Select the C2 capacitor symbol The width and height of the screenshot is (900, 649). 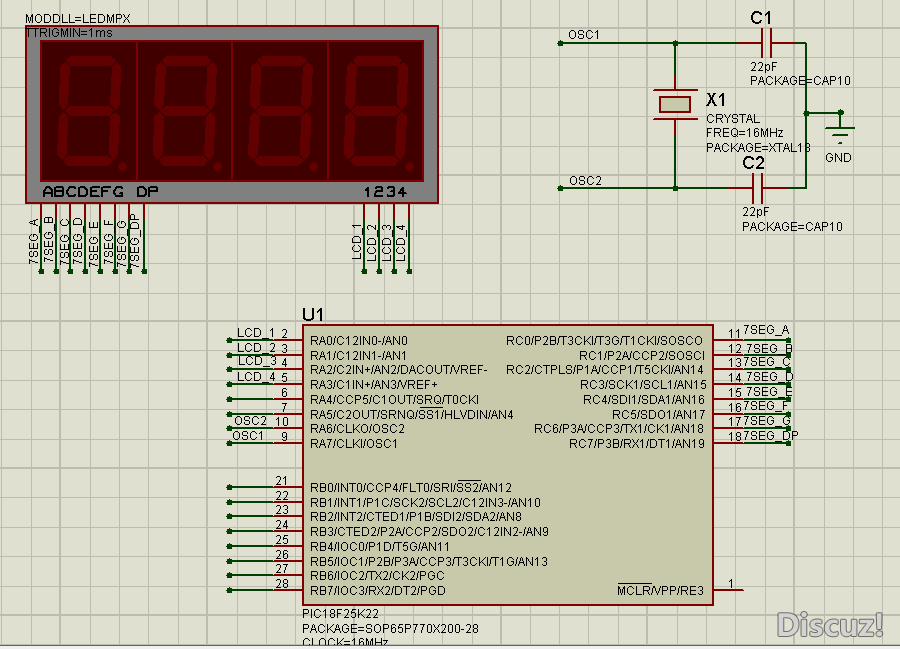coord(758,188)
